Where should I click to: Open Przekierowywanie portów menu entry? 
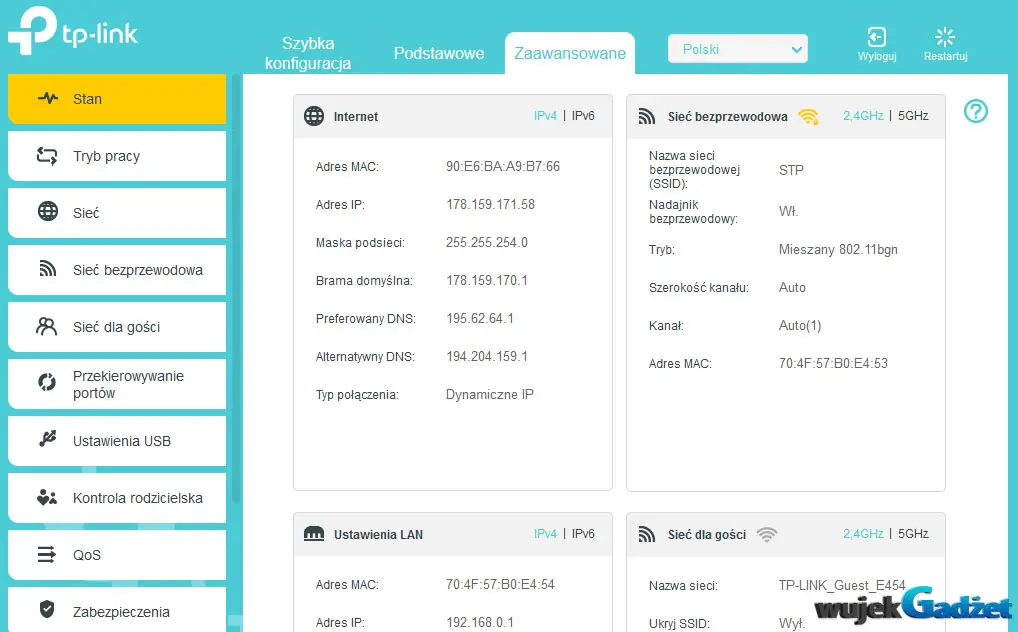tap(117, 385)
